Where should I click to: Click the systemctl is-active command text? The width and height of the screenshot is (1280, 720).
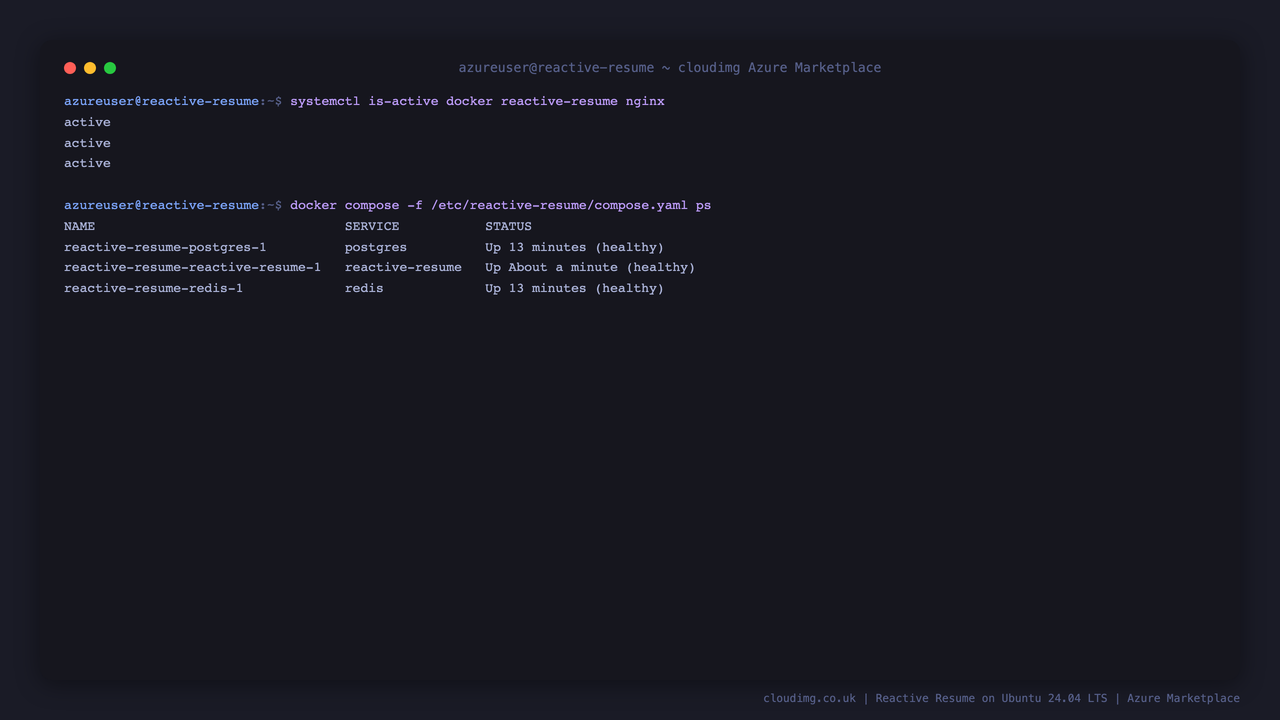click(477, 101)
